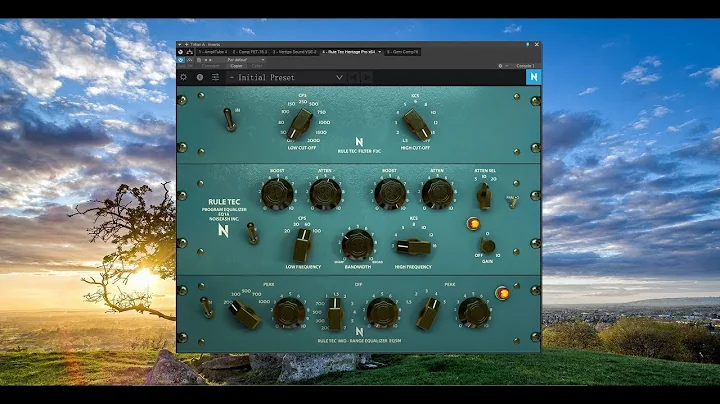The image size is (720, 404).
Task: Click the LOW CUT-OFF frequency selector knob
Action: pyautogui.click(x=299, y=124)
